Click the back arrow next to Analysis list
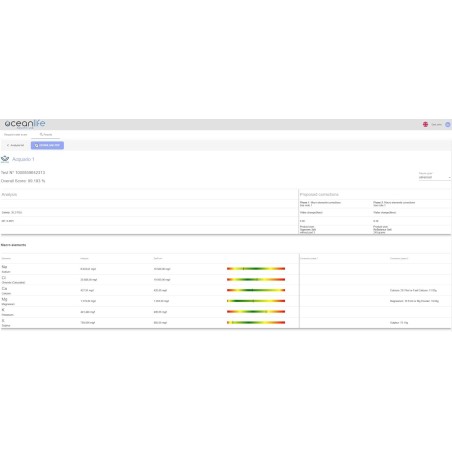Viewport: 452px width, 452px height. coord(8,145)
